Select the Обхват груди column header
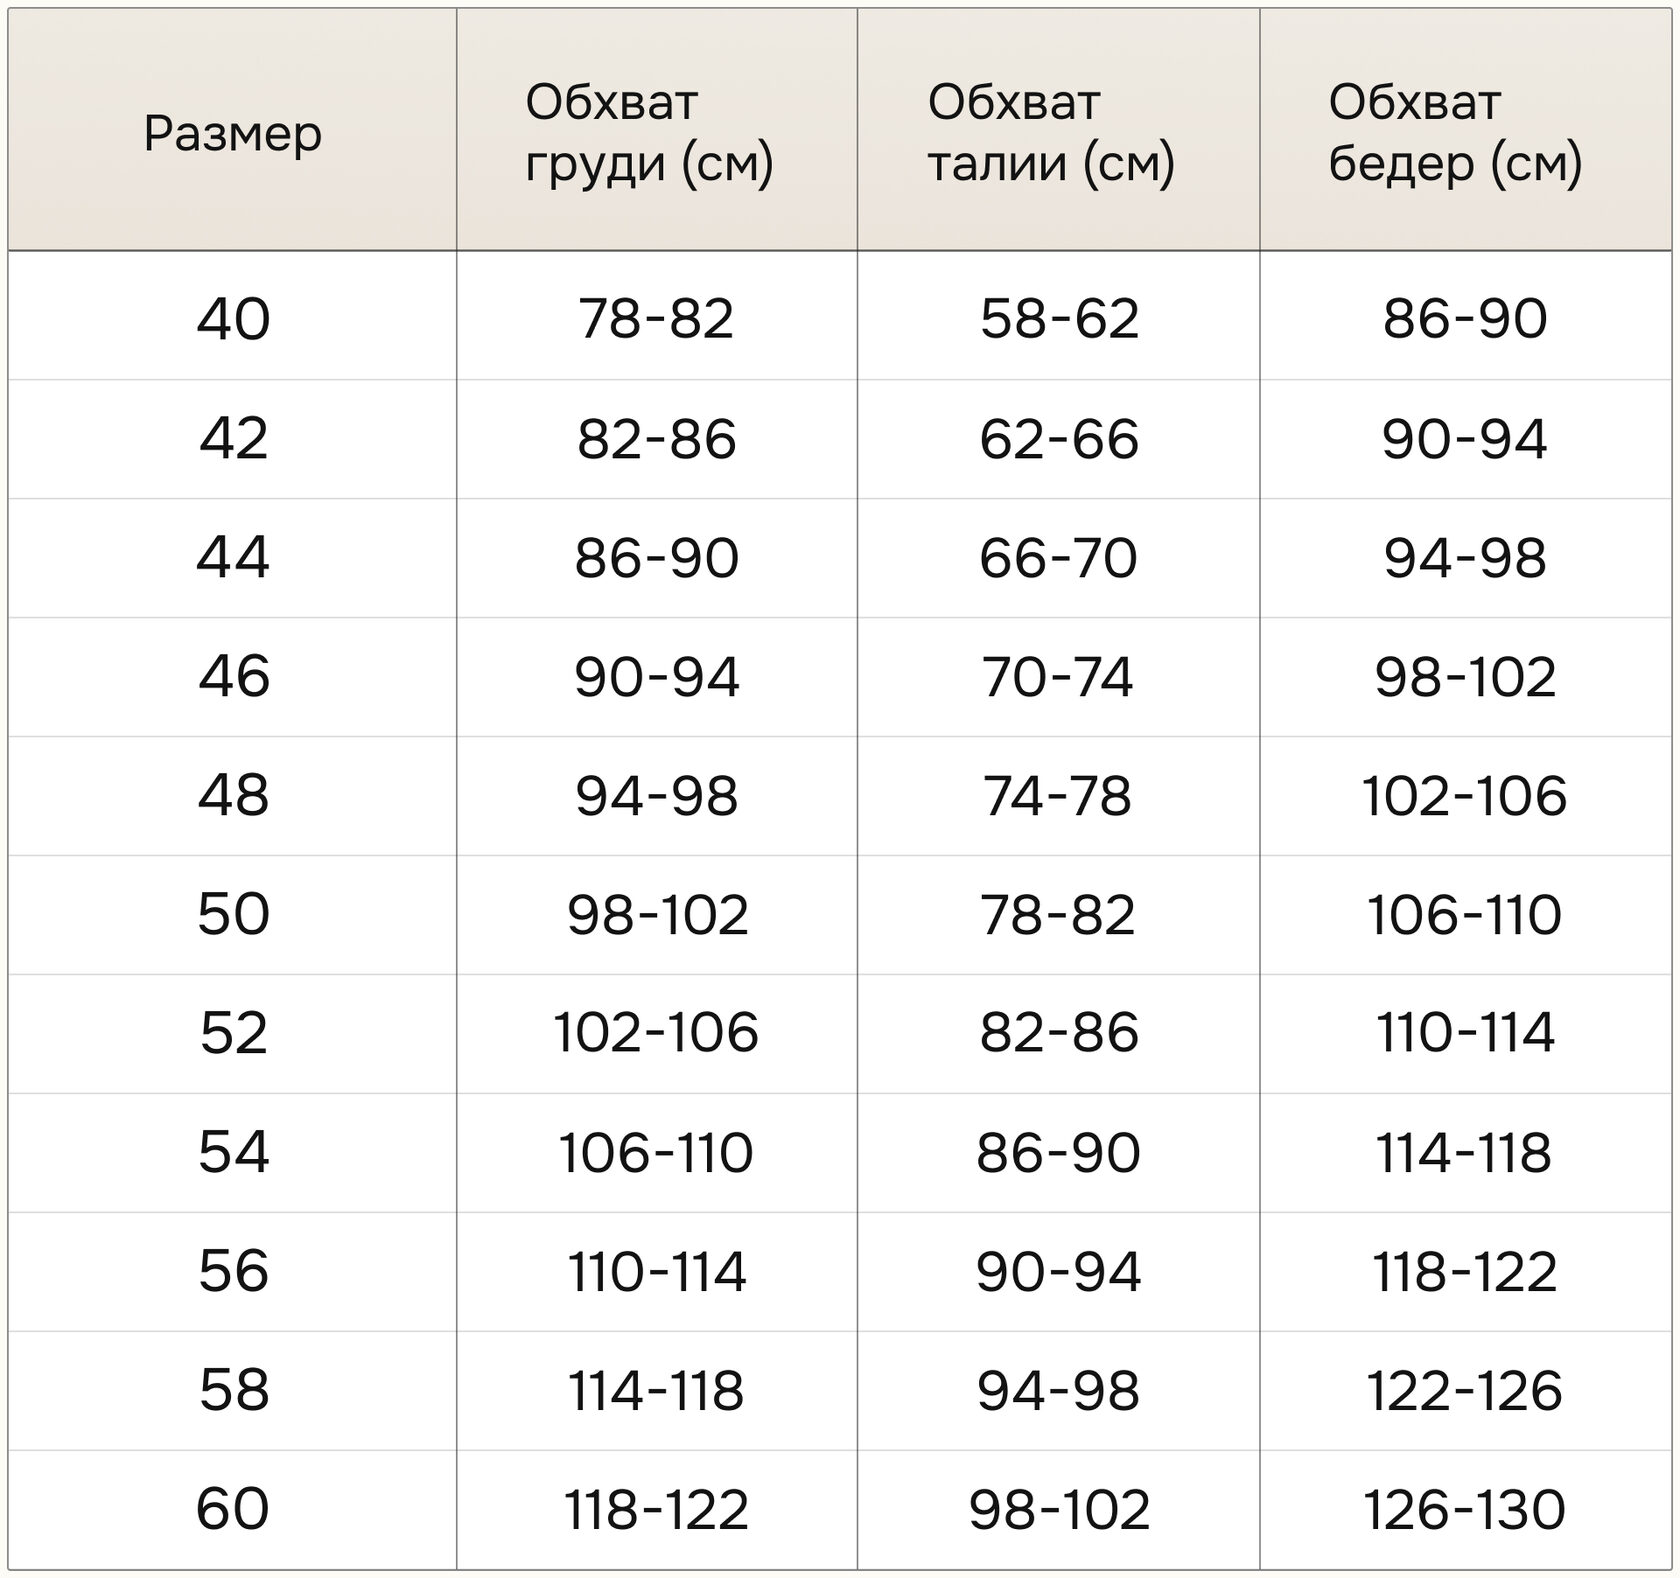Screen dimensions: 1680x1578 [x=650, y=133]
